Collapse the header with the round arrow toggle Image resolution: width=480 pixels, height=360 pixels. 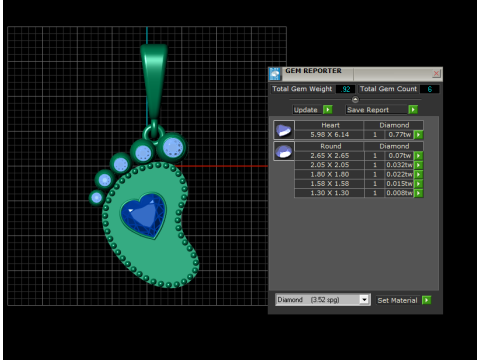(355, 99)
